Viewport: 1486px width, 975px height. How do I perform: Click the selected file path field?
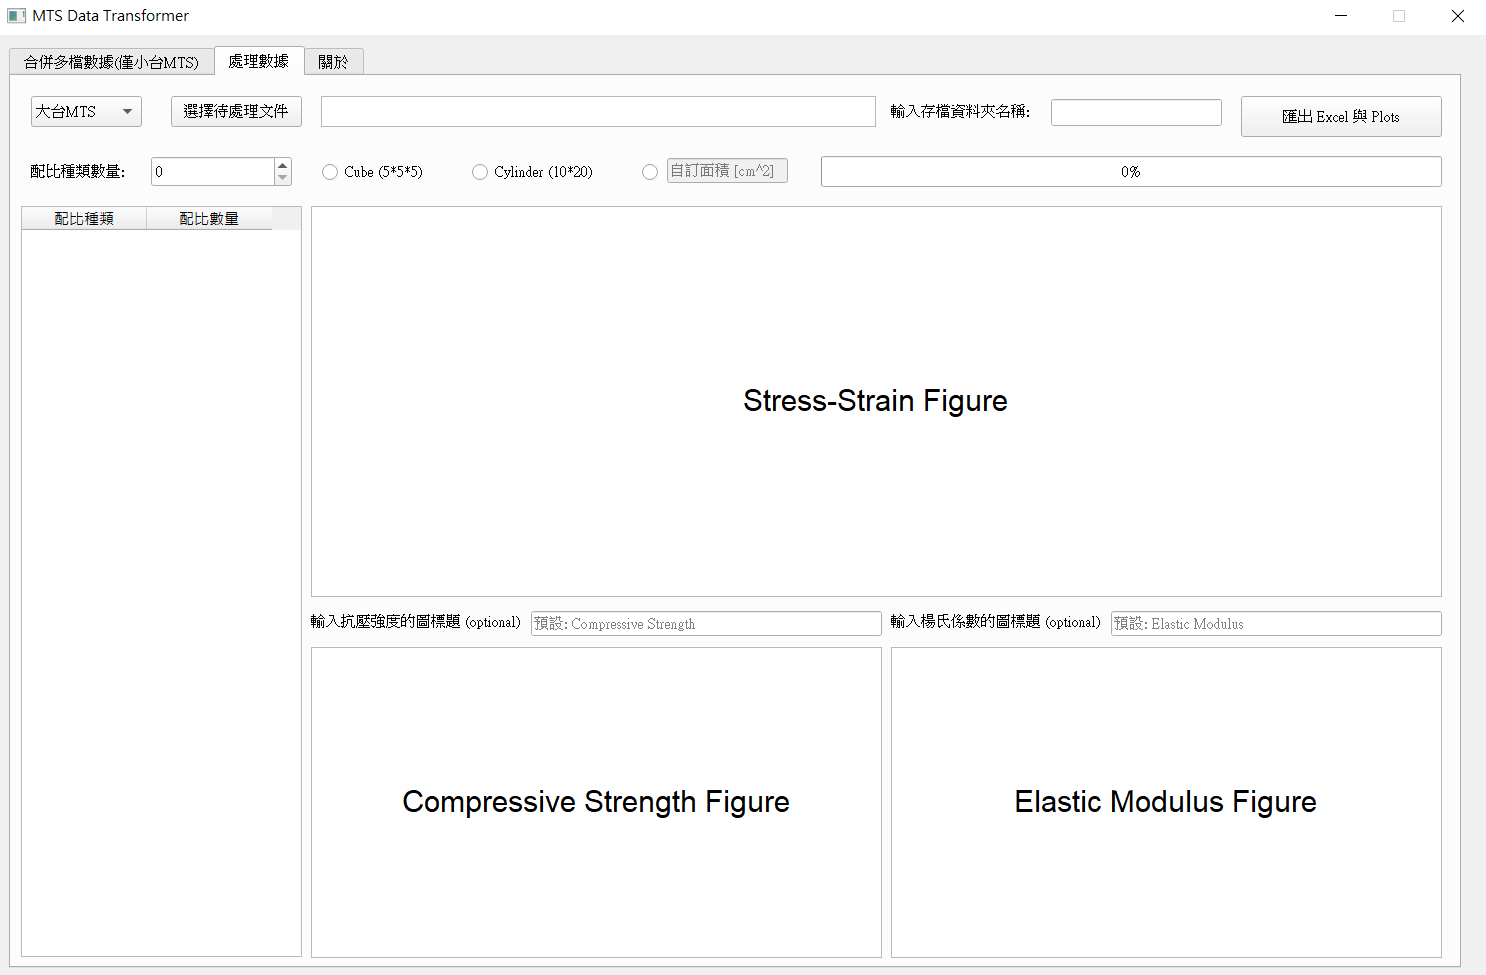[598, 111]
